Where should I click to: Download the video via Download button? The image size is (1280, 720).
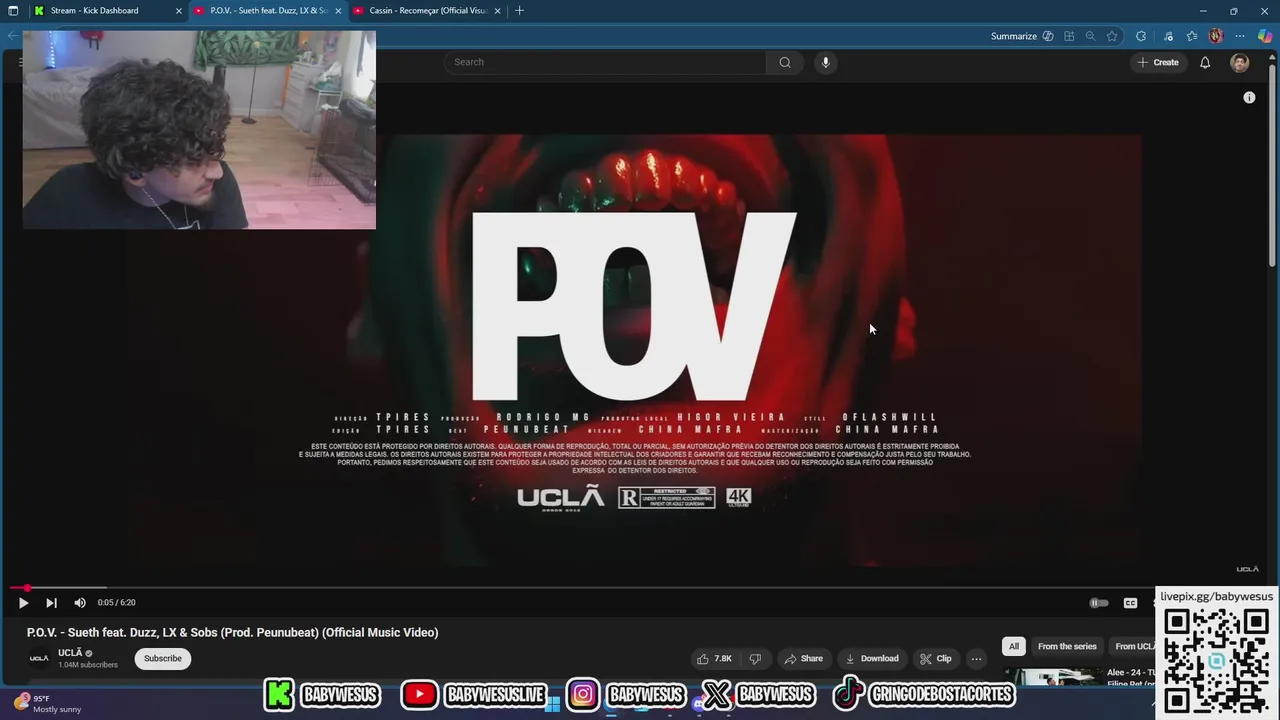pos(871,659)
